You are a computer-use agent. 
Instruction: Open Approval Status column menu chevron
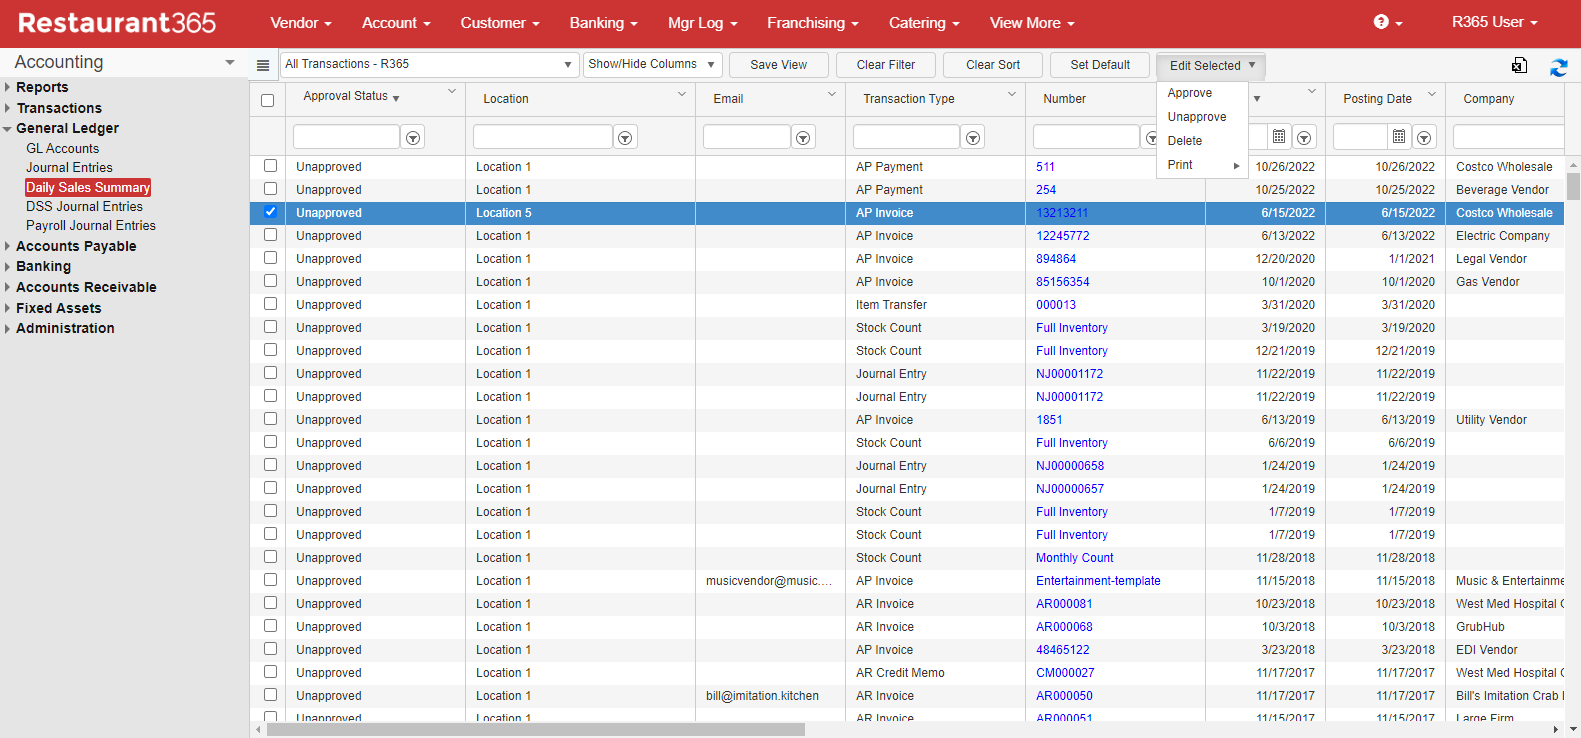click(452, 92)
